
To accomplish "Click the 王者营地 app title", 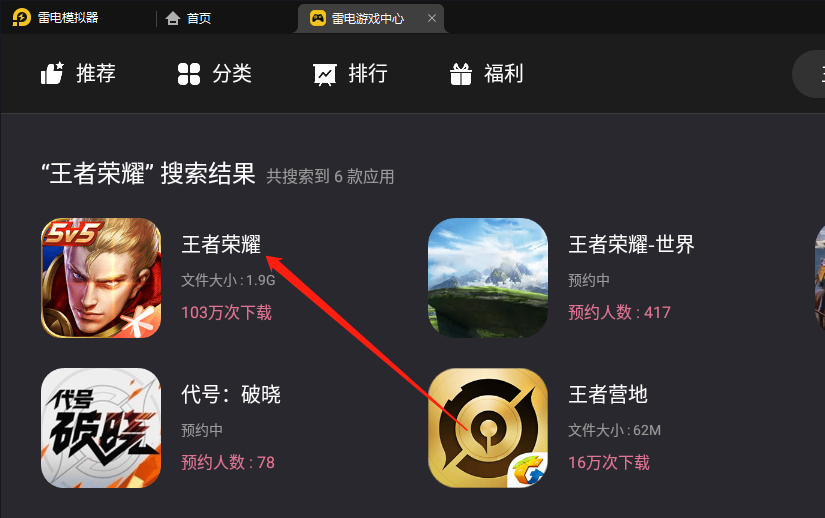I will (608, 394).
